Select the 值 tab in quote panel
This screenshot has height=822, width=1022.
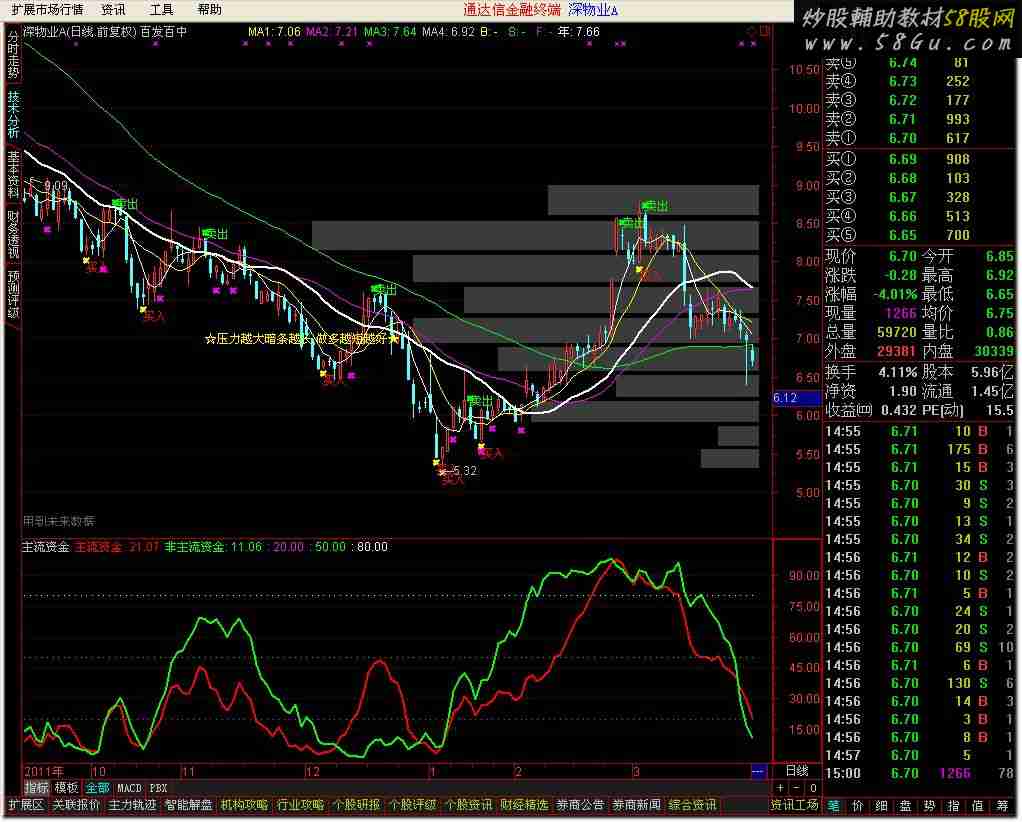tap(978, 806)
